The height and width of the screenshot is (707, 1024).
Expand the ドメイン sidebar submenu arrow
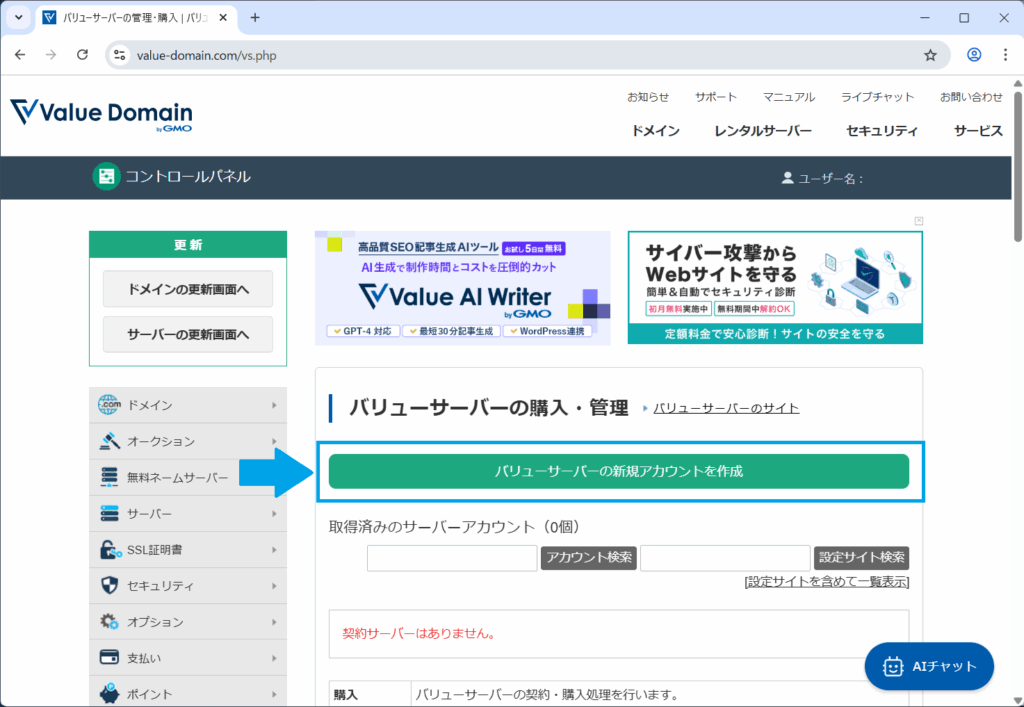tap(274, 405)
